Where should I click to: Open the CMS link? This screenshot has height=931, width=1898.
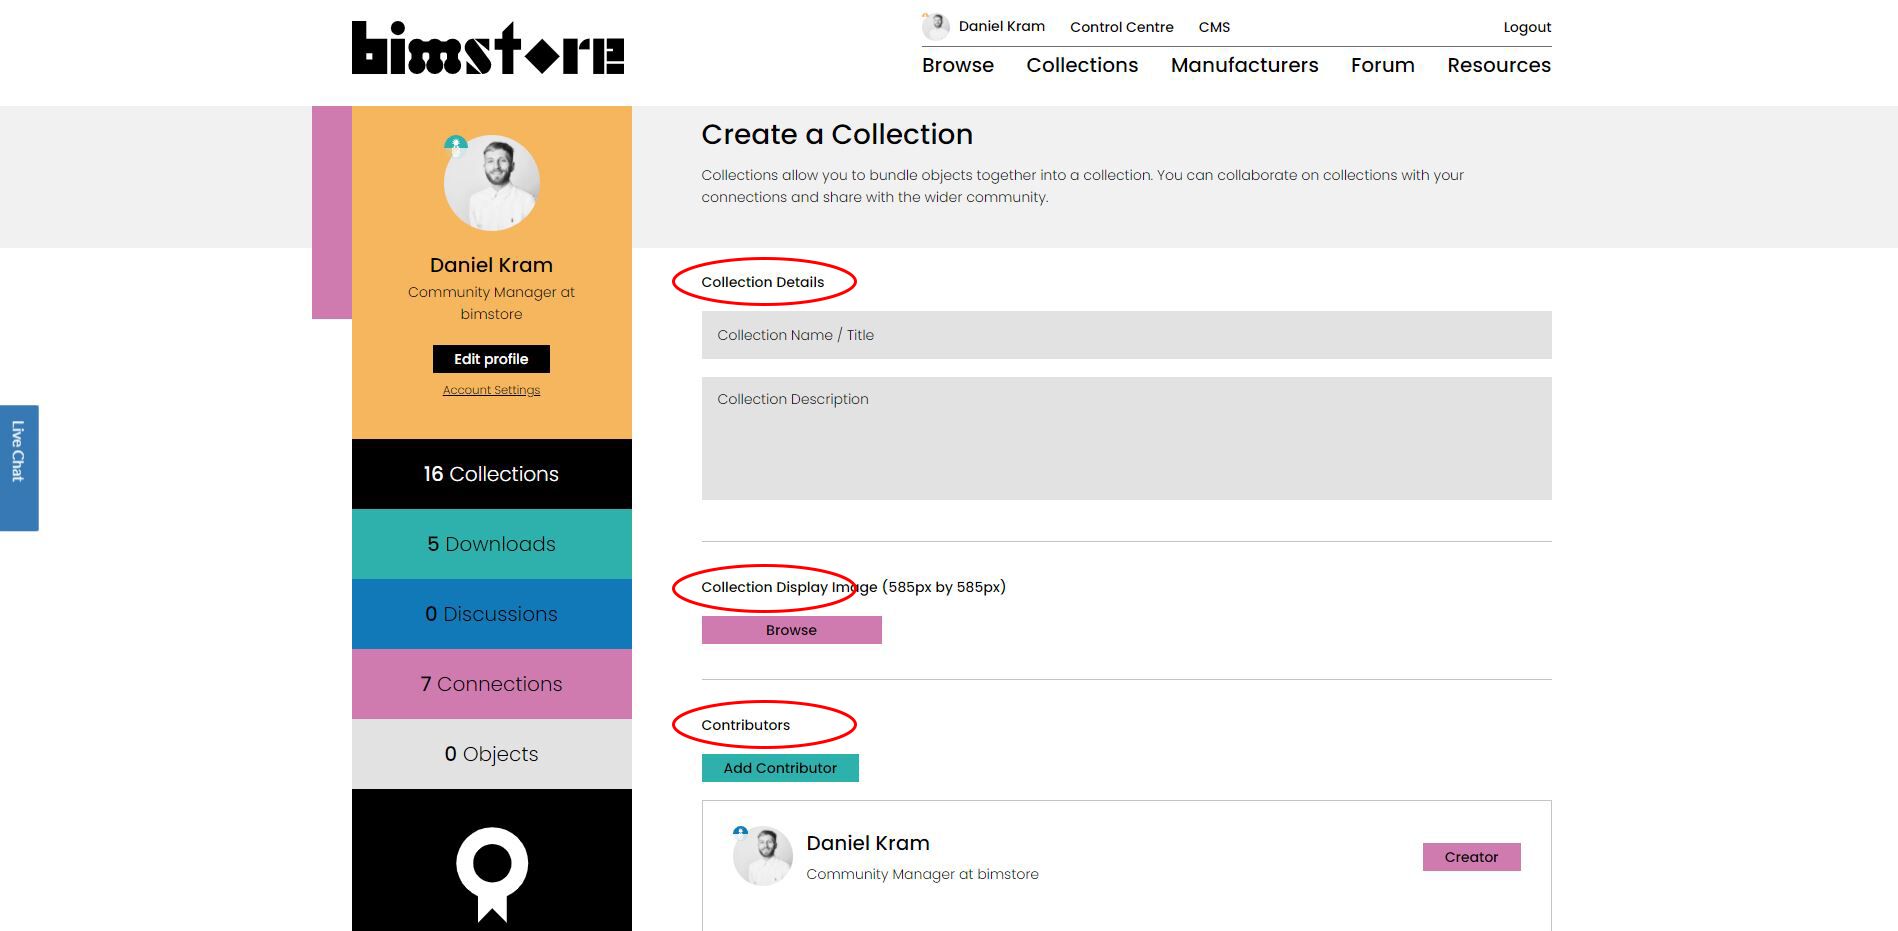(x=1214, y=27)
